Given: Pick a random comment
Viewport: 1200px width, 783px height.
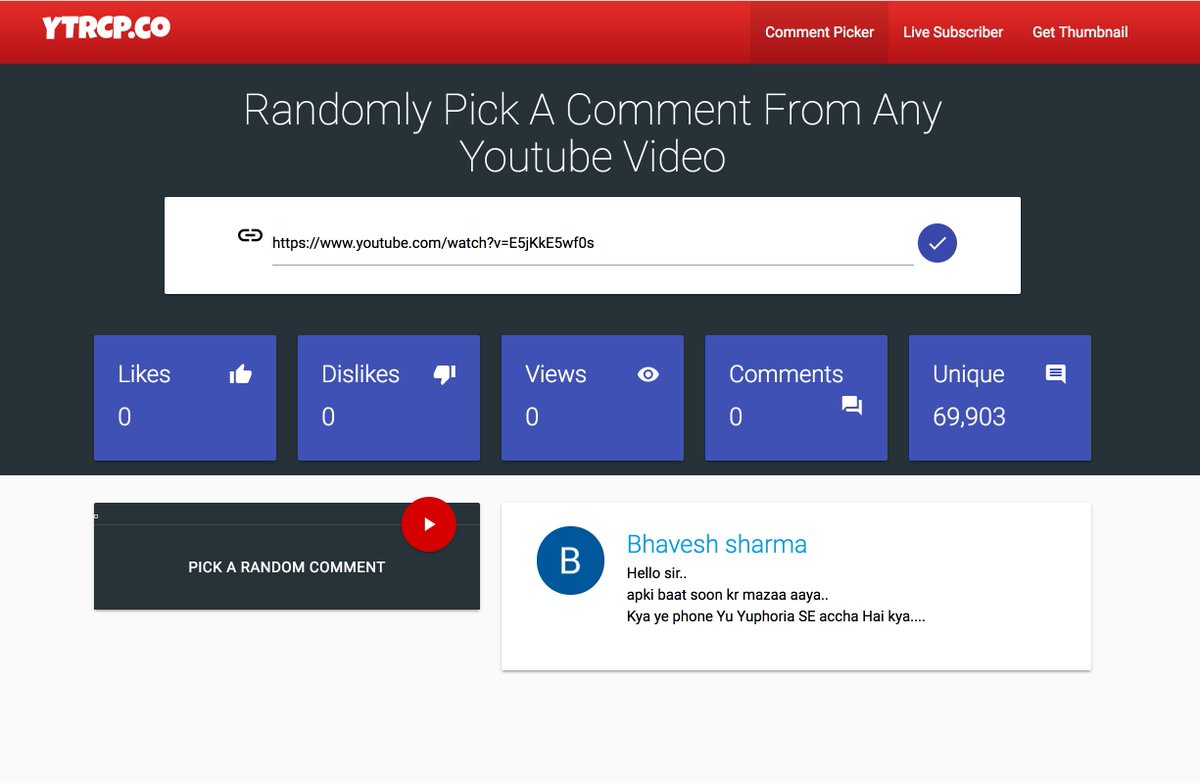Looking at the screenshot, I should tap(287, 567).
